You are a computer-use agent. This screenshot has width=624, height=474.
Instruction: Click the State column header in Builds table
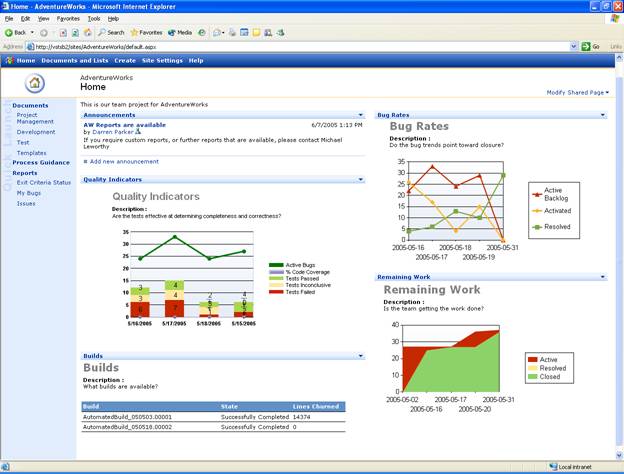point(229,406)
